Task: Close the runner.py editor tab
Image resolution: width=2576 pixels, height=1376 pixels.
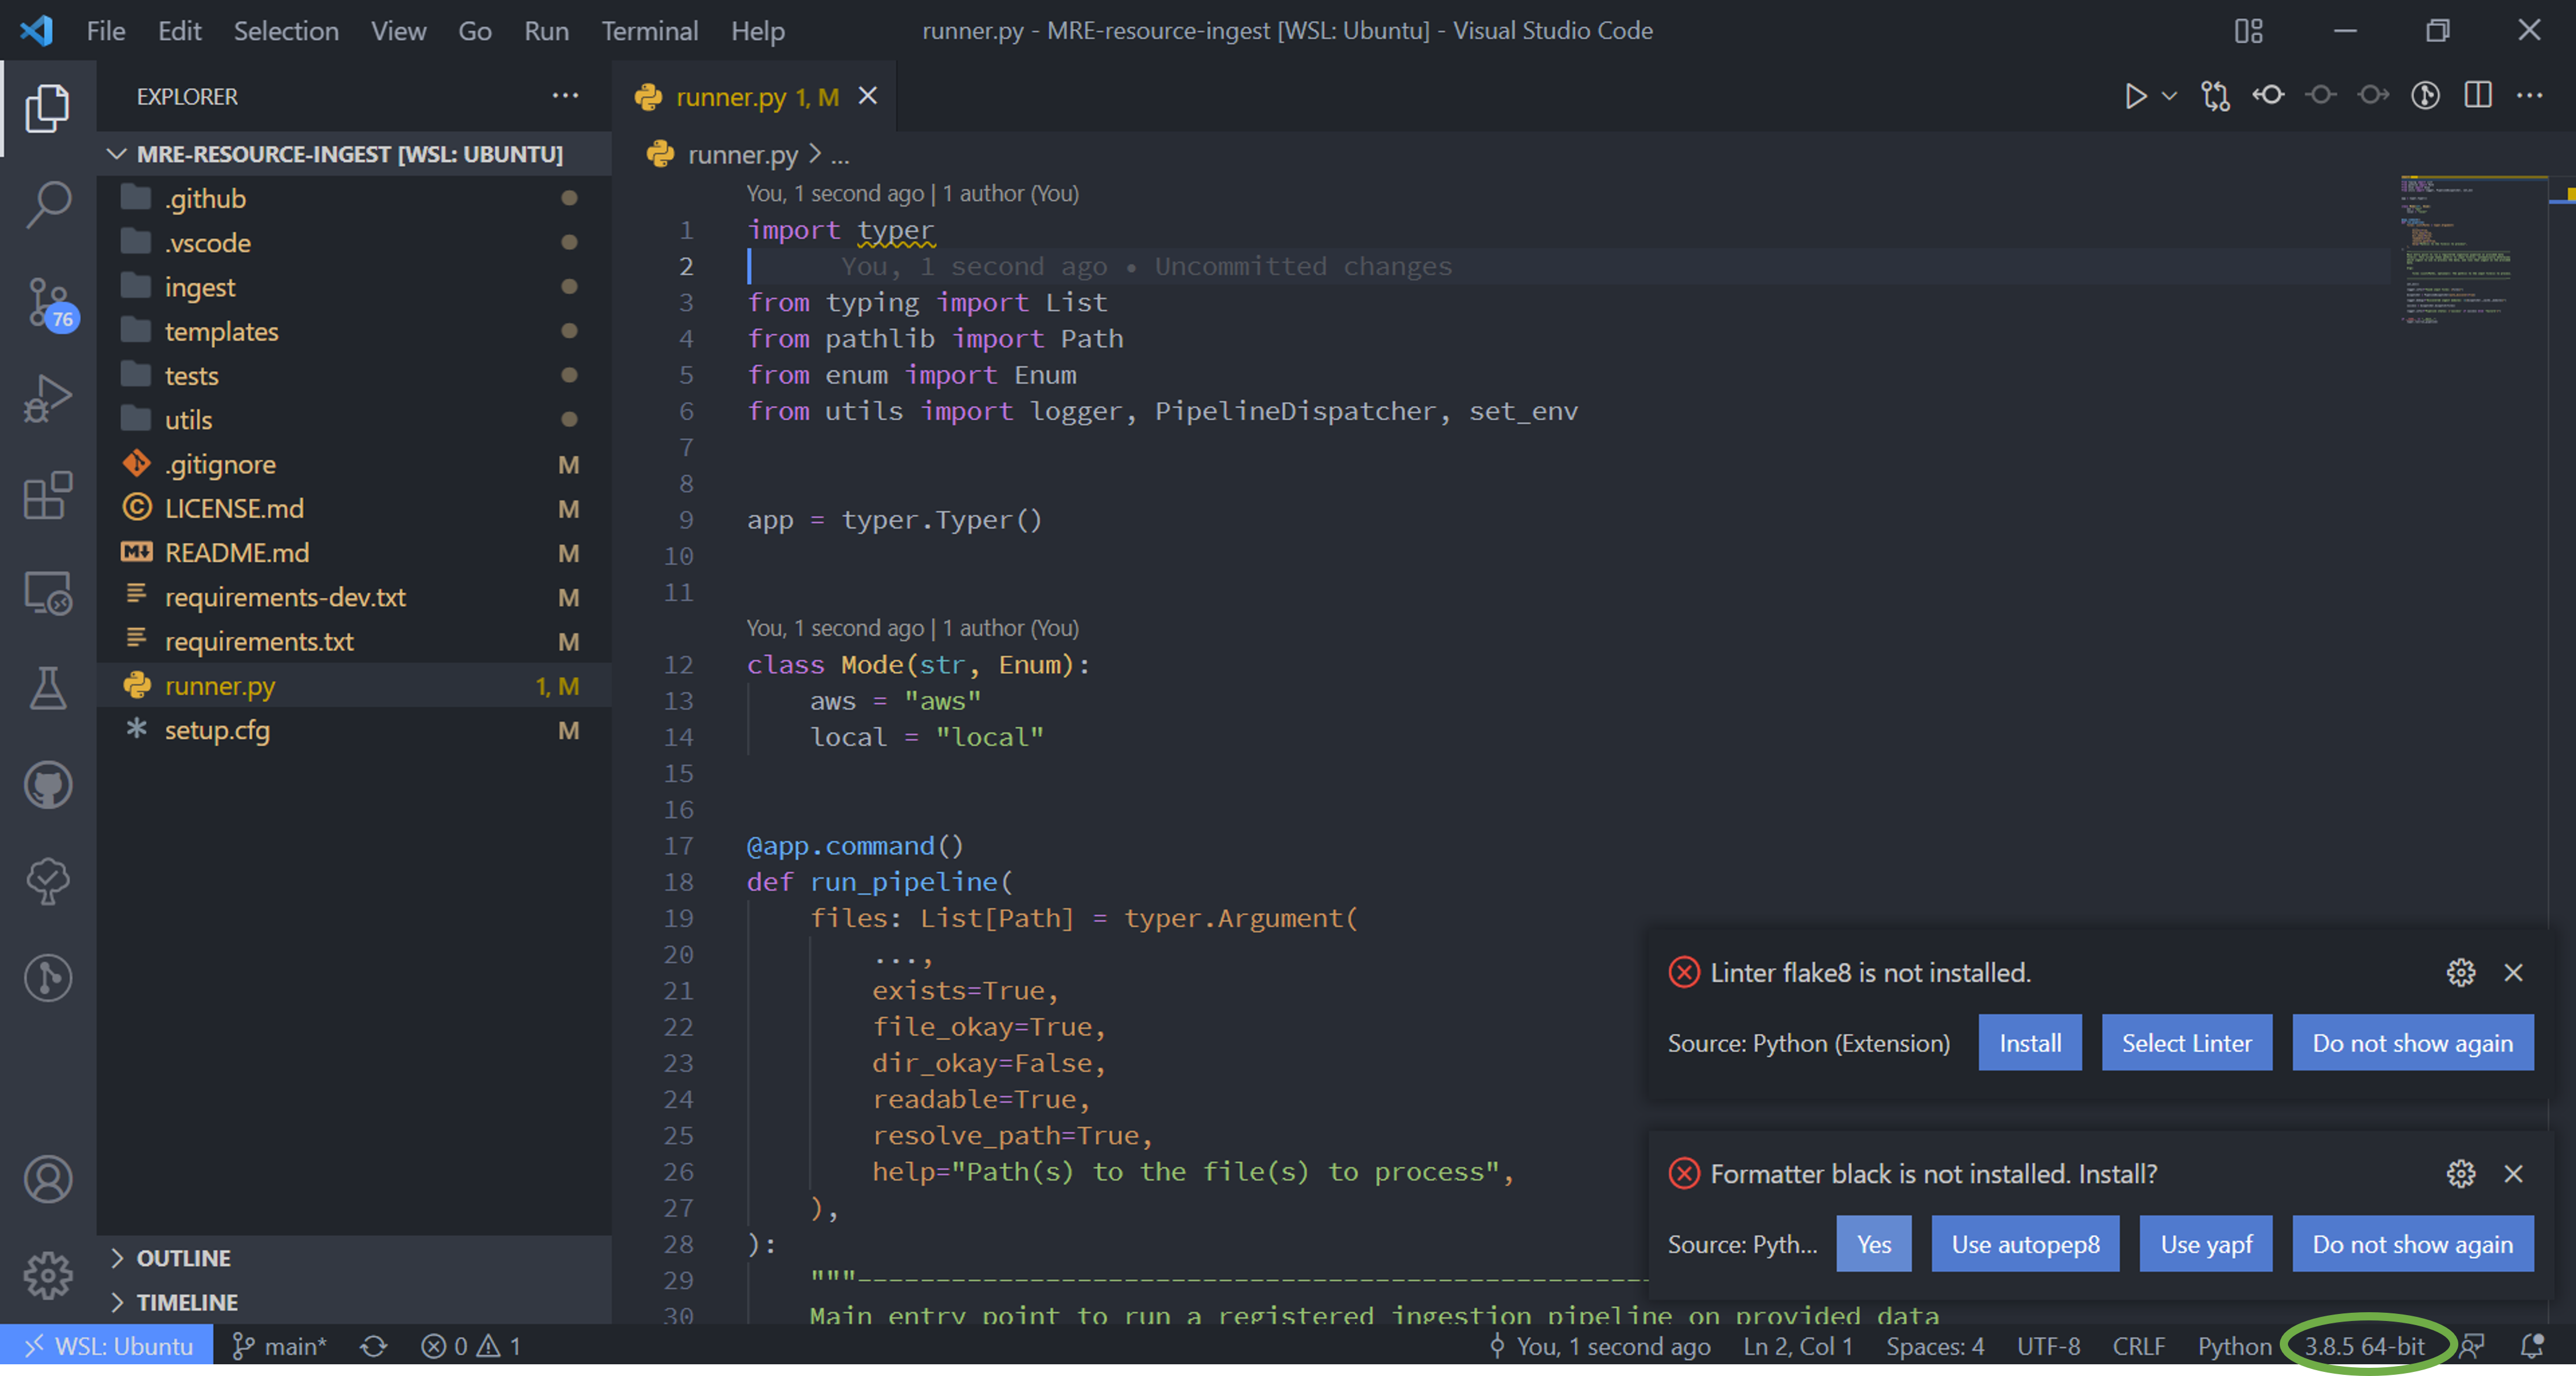Action: click(x=868, y=96)
